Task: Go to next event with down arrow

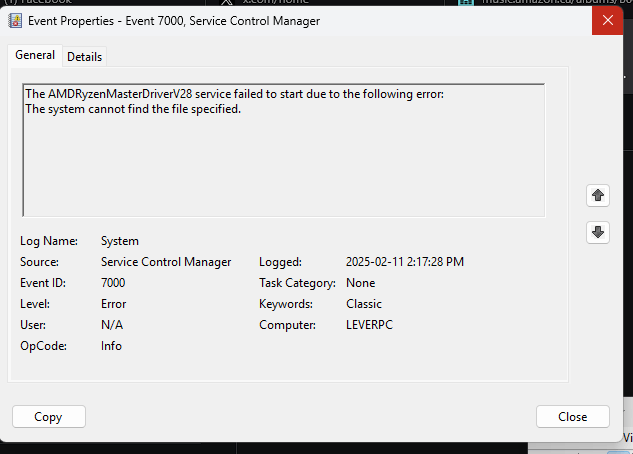Action: [x=598, y=232]
